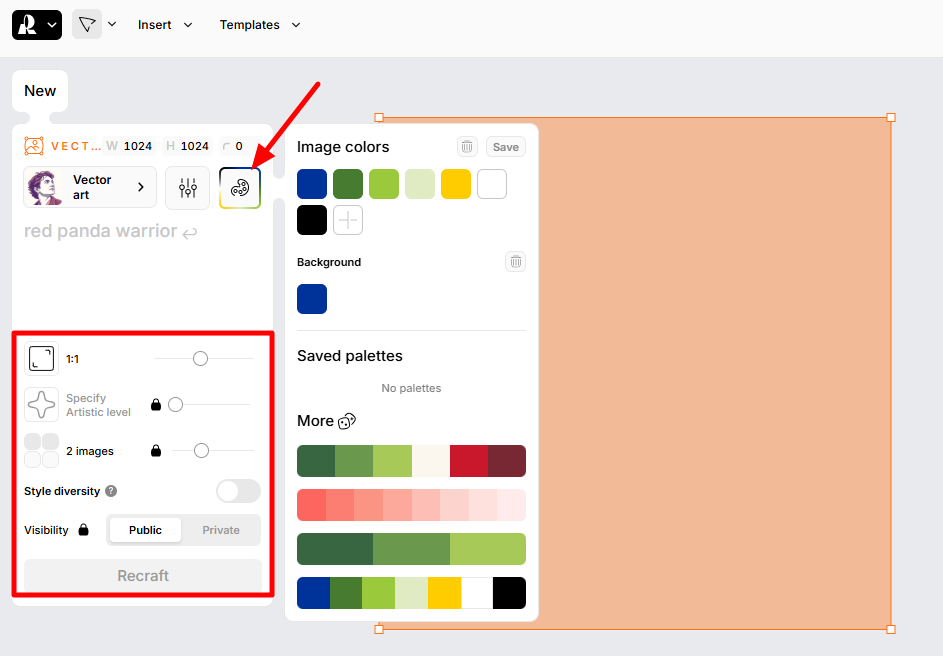943x656 pixels.
Task: Select the dark blue image color swatch
Action: (312, 184)
